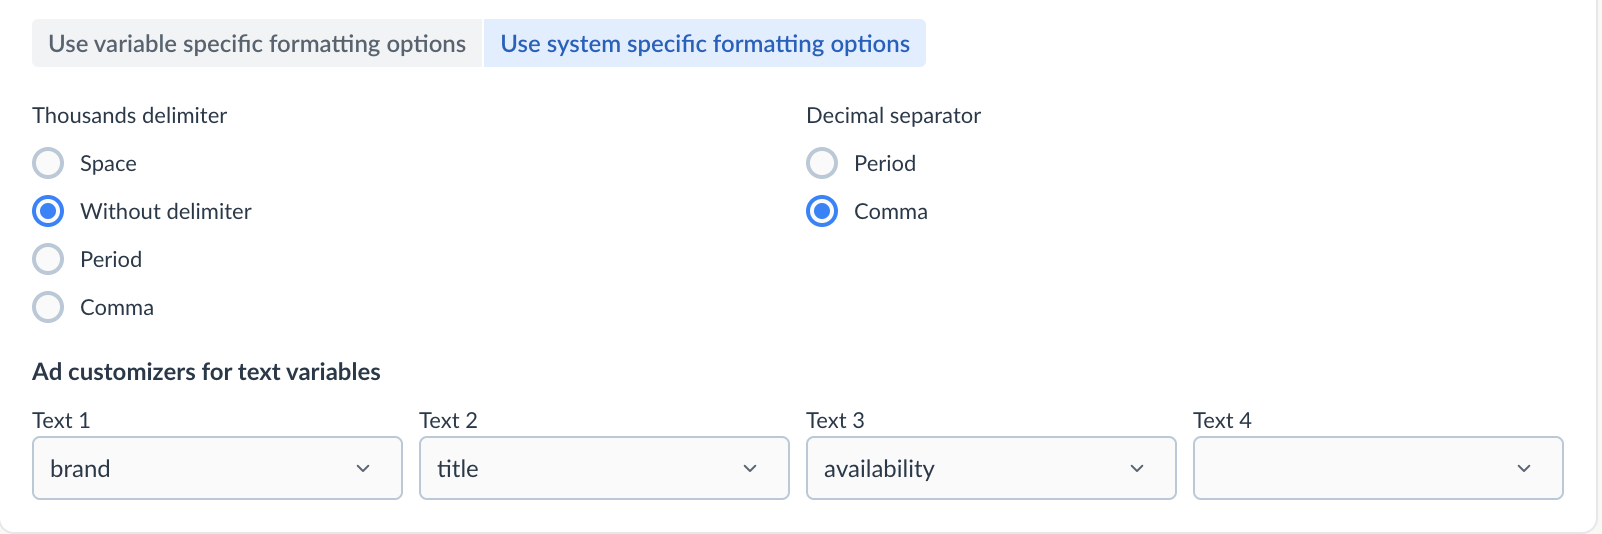The width and height of the screenshot is (1602, 534).
Task: Click the chevron arrow in the brand dropdown
Action: coord(363,468)
